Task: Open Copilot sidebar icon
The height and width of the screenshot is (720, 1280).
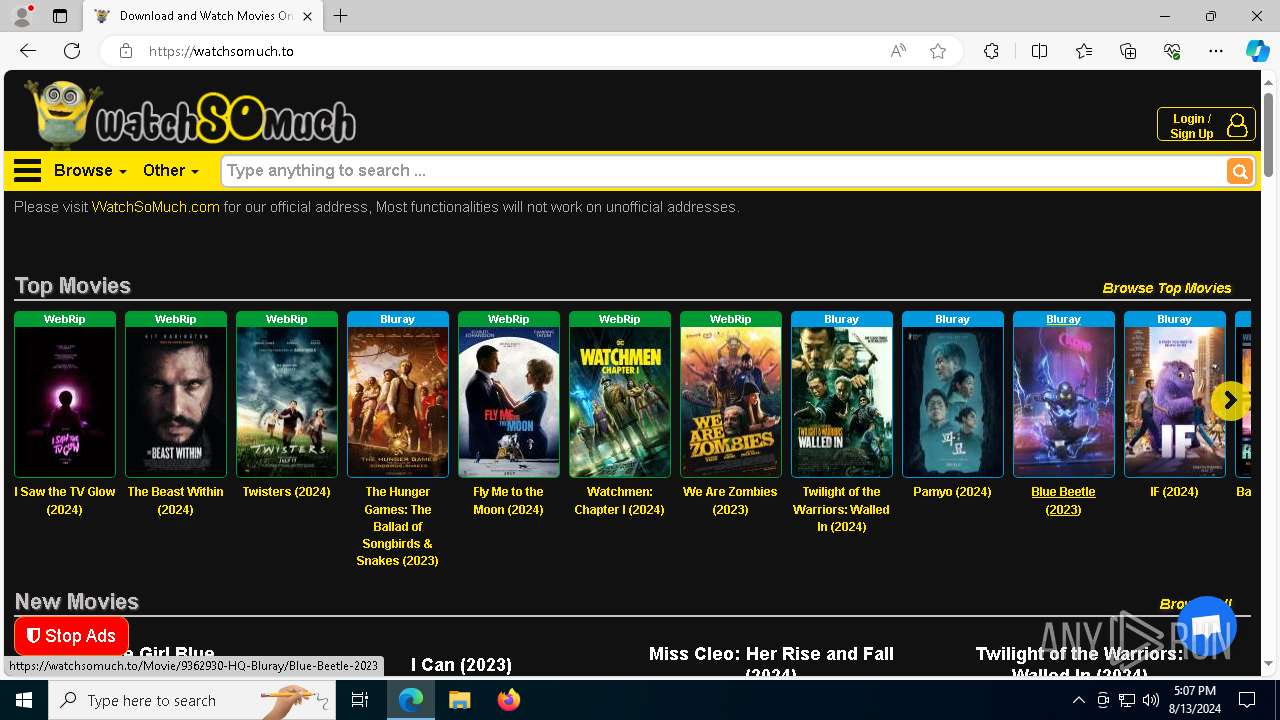Action: click(1257, 51)
